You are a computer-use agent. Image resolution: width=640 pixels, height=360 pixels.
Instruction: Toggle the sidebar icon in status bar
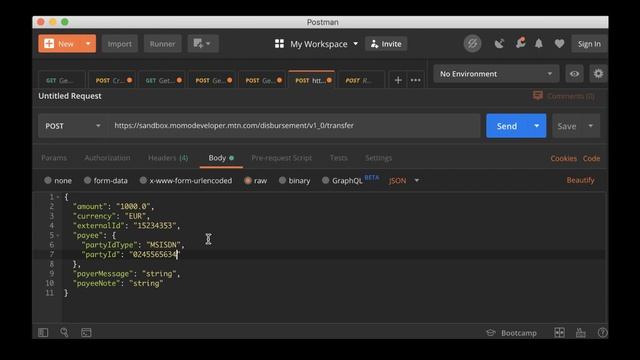[x=43, y=333]
